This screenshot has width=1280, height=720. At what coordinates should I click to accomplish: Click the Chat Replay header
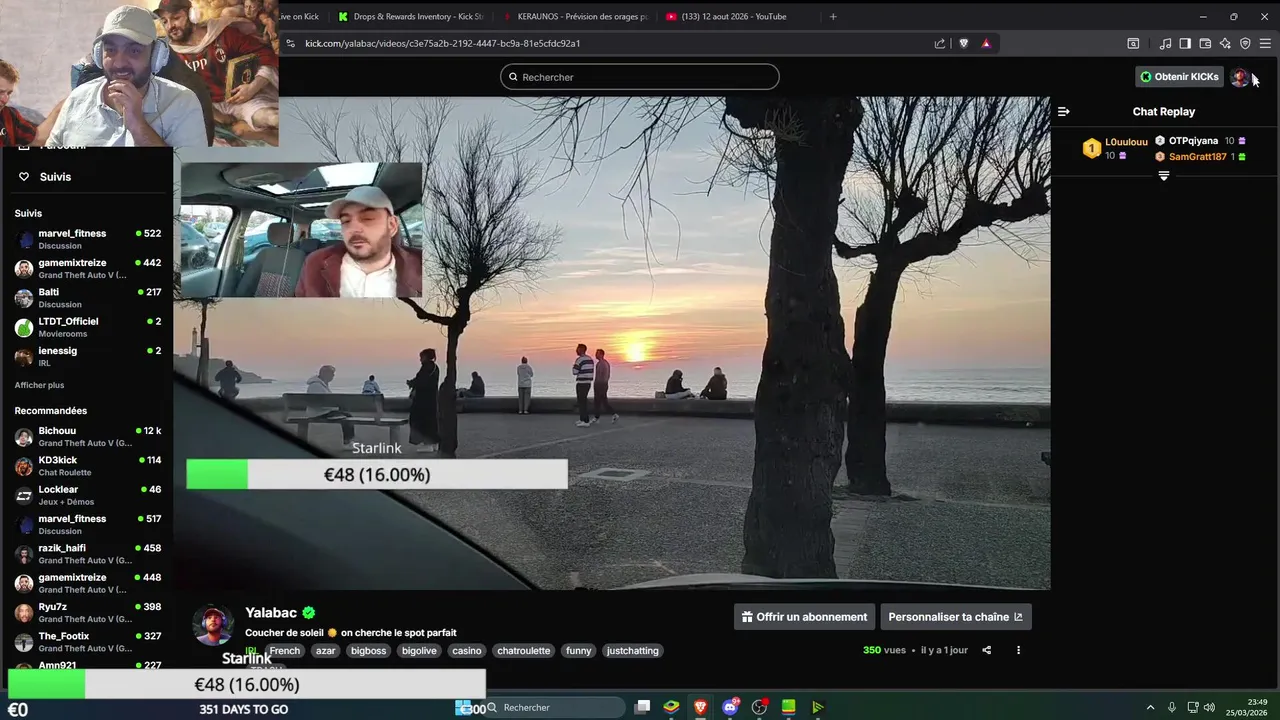tap(1164, 112)
